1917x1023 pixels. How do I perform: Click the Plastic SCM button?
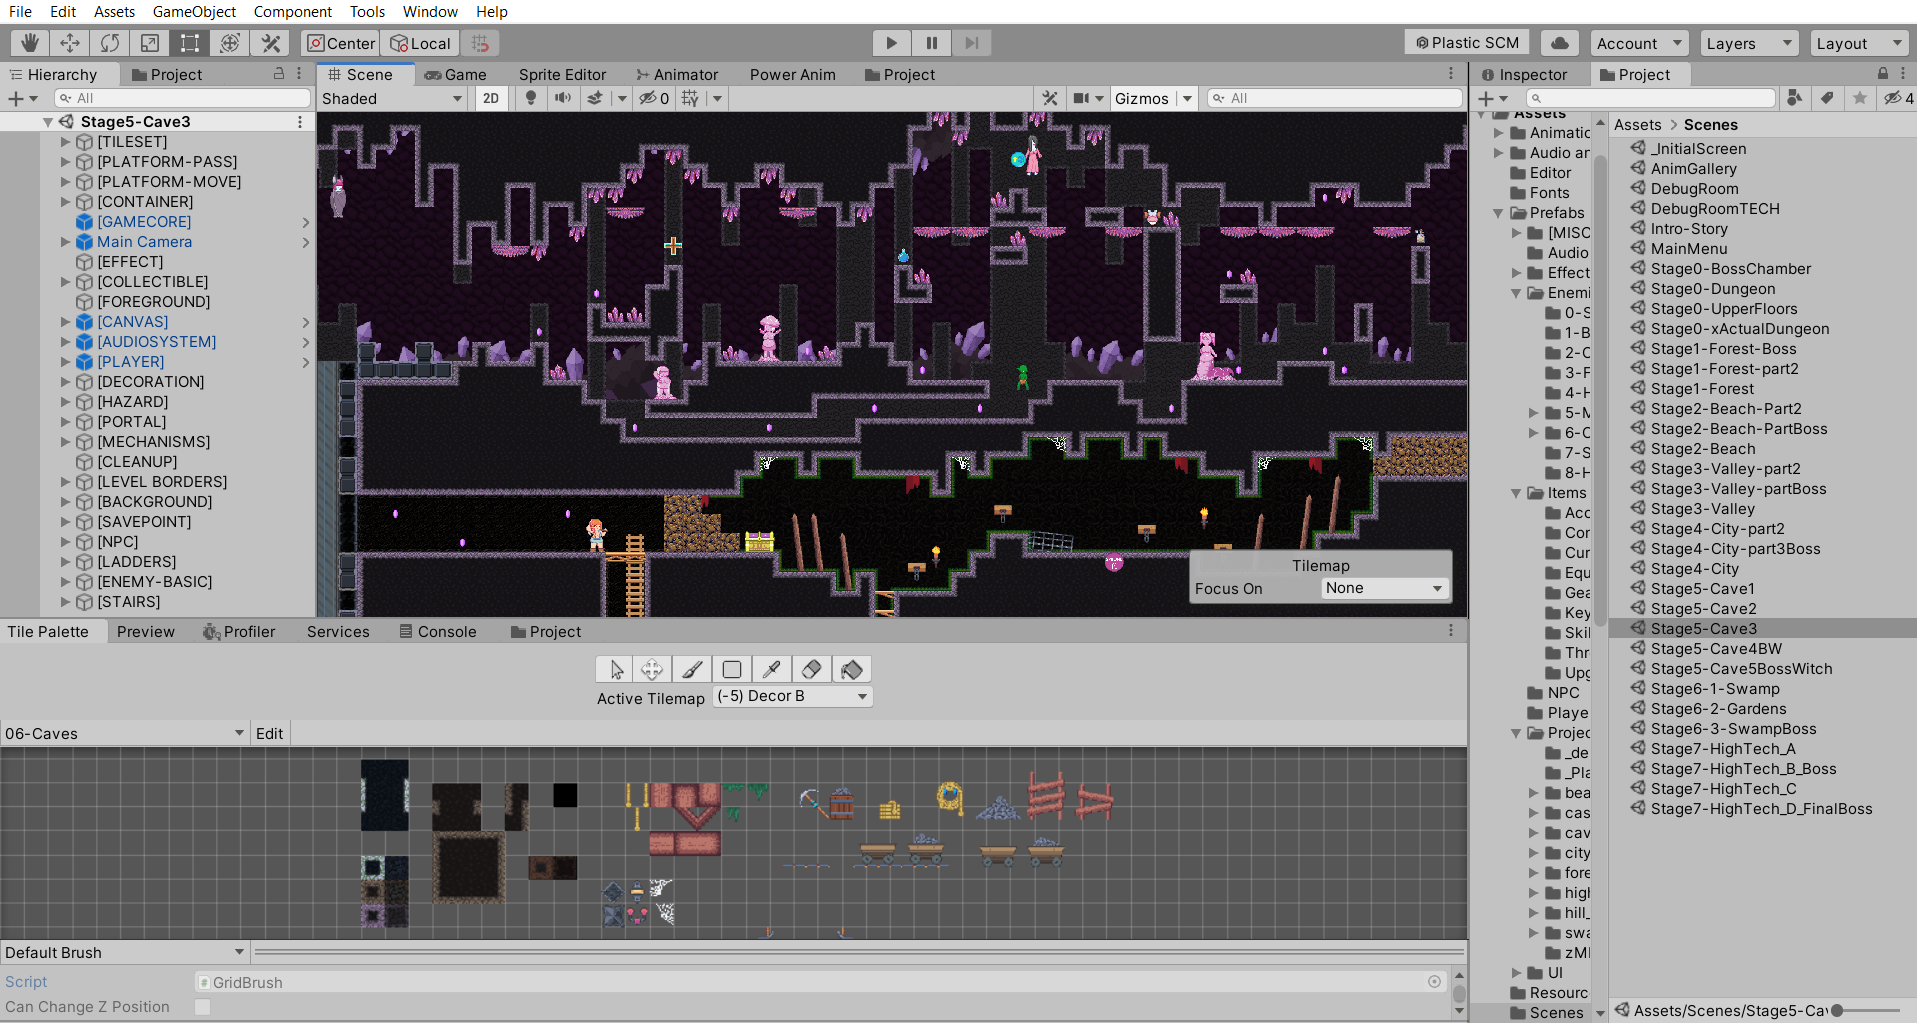click(x=1467, y=43)
